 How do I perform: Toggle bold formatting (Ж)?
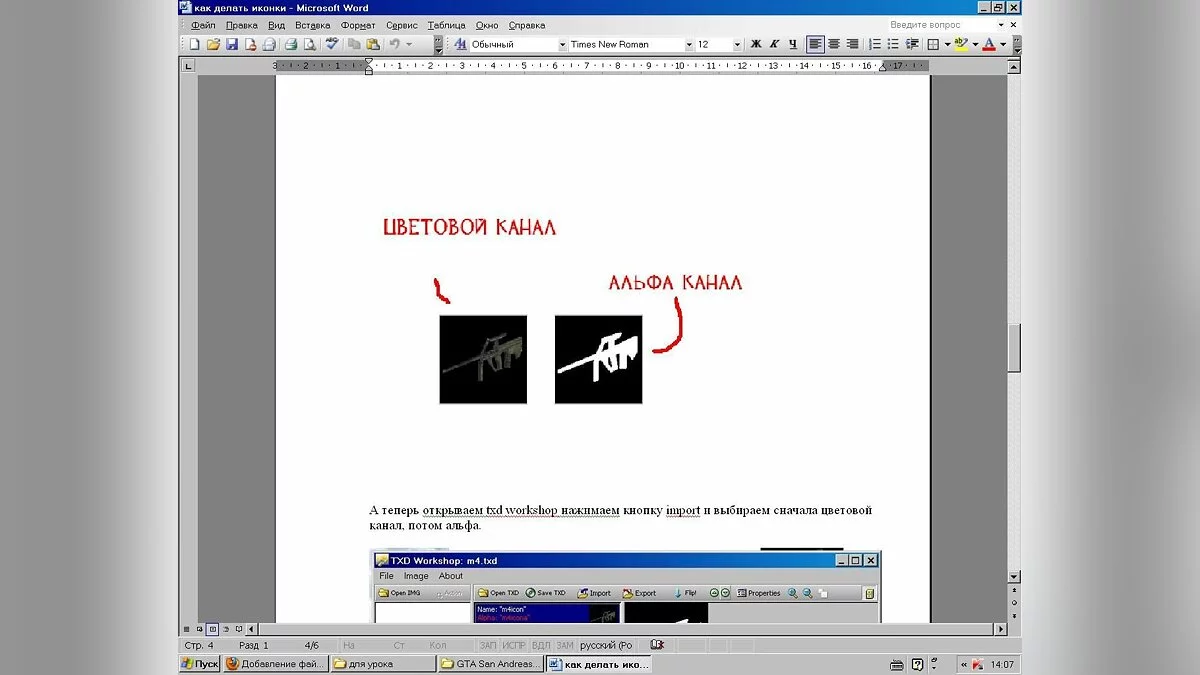[756, 44]
